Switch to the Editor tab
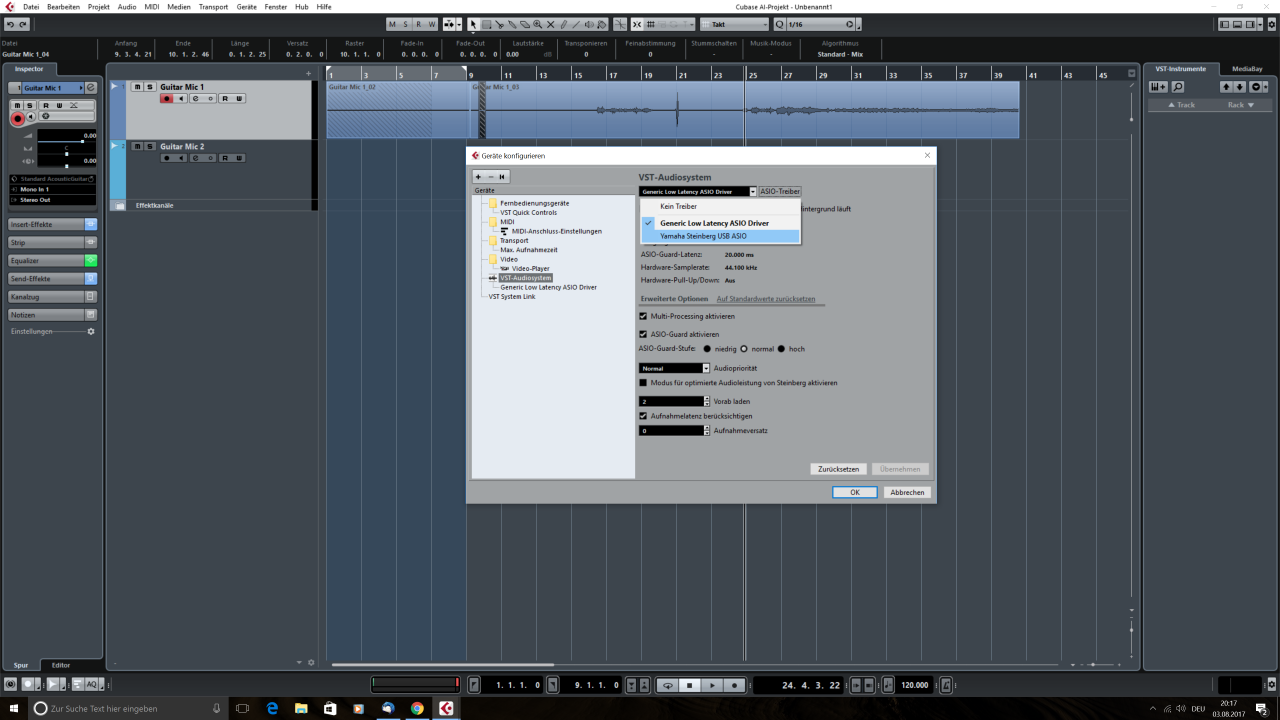This screenshot has height=720, width=1280. click(x=61, y=665)
